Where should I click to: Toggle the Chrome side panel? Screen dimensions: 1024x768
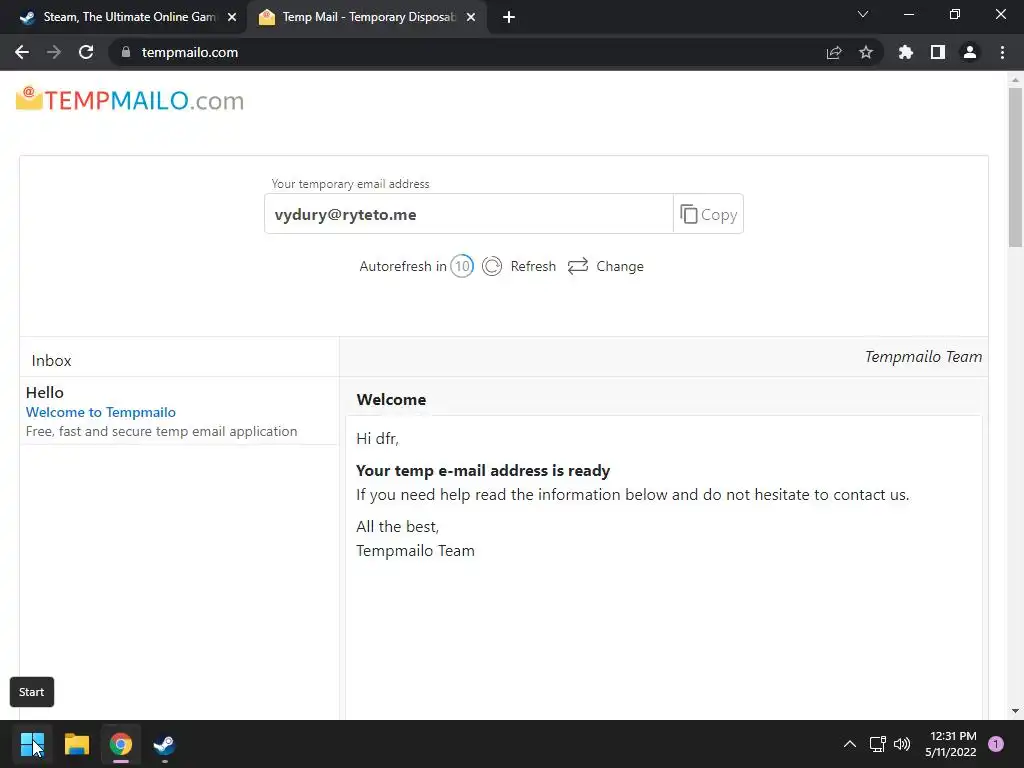(x=938, y=52)
